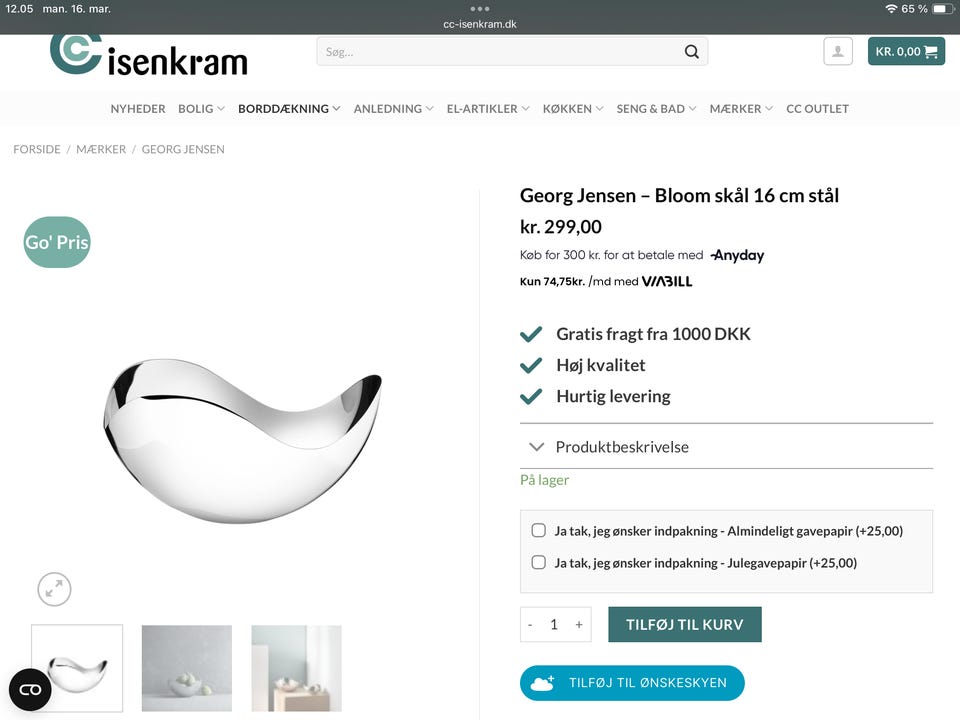Open the shopping cart showing KR. 0,00
This screenshot has width=960, height=720.
(906, 52)
